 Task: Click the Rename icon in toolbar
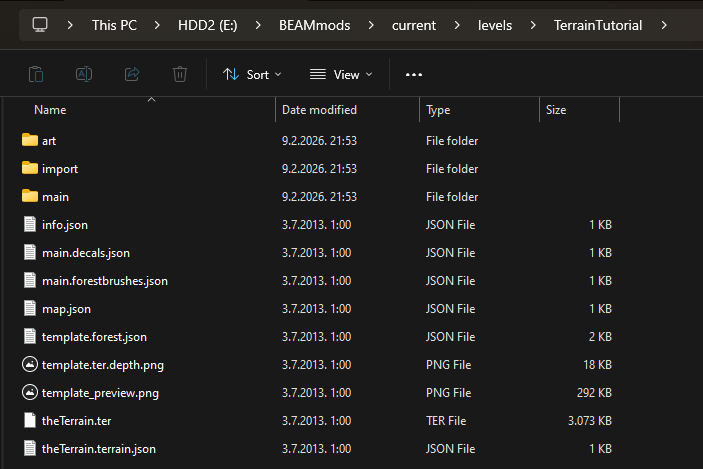click(84, 74)
